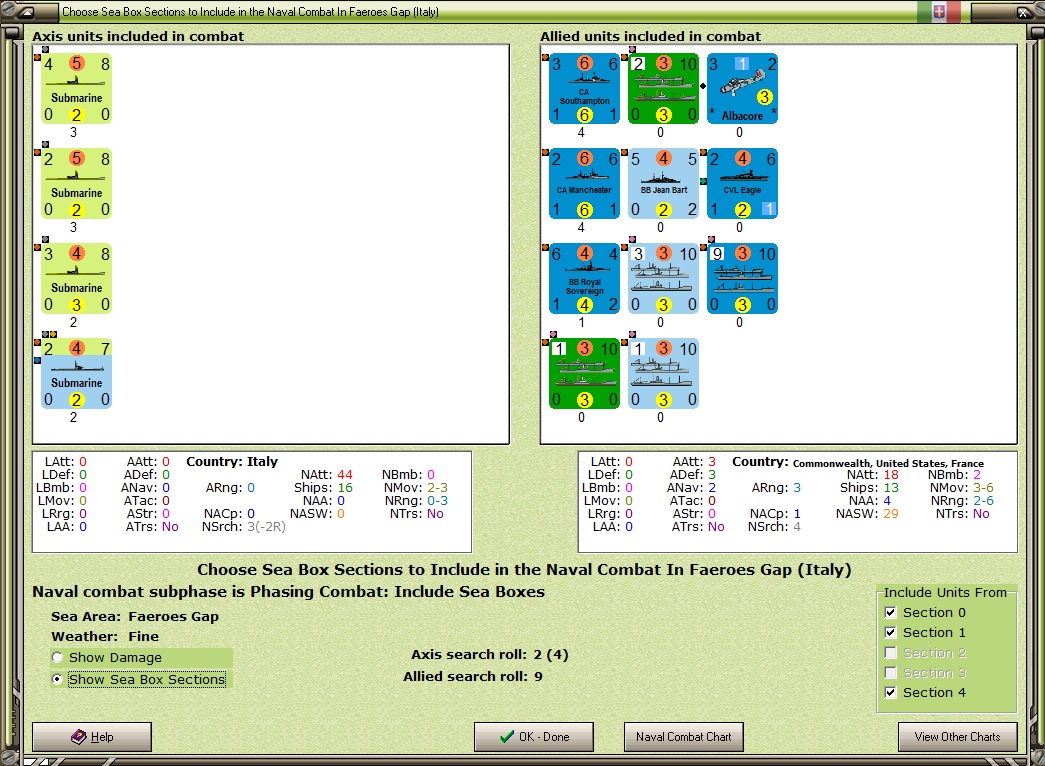The image size is (1045, 766).
Task: Select the first Axis Submarine 4-5-8 counter
Action: (76, 89)
